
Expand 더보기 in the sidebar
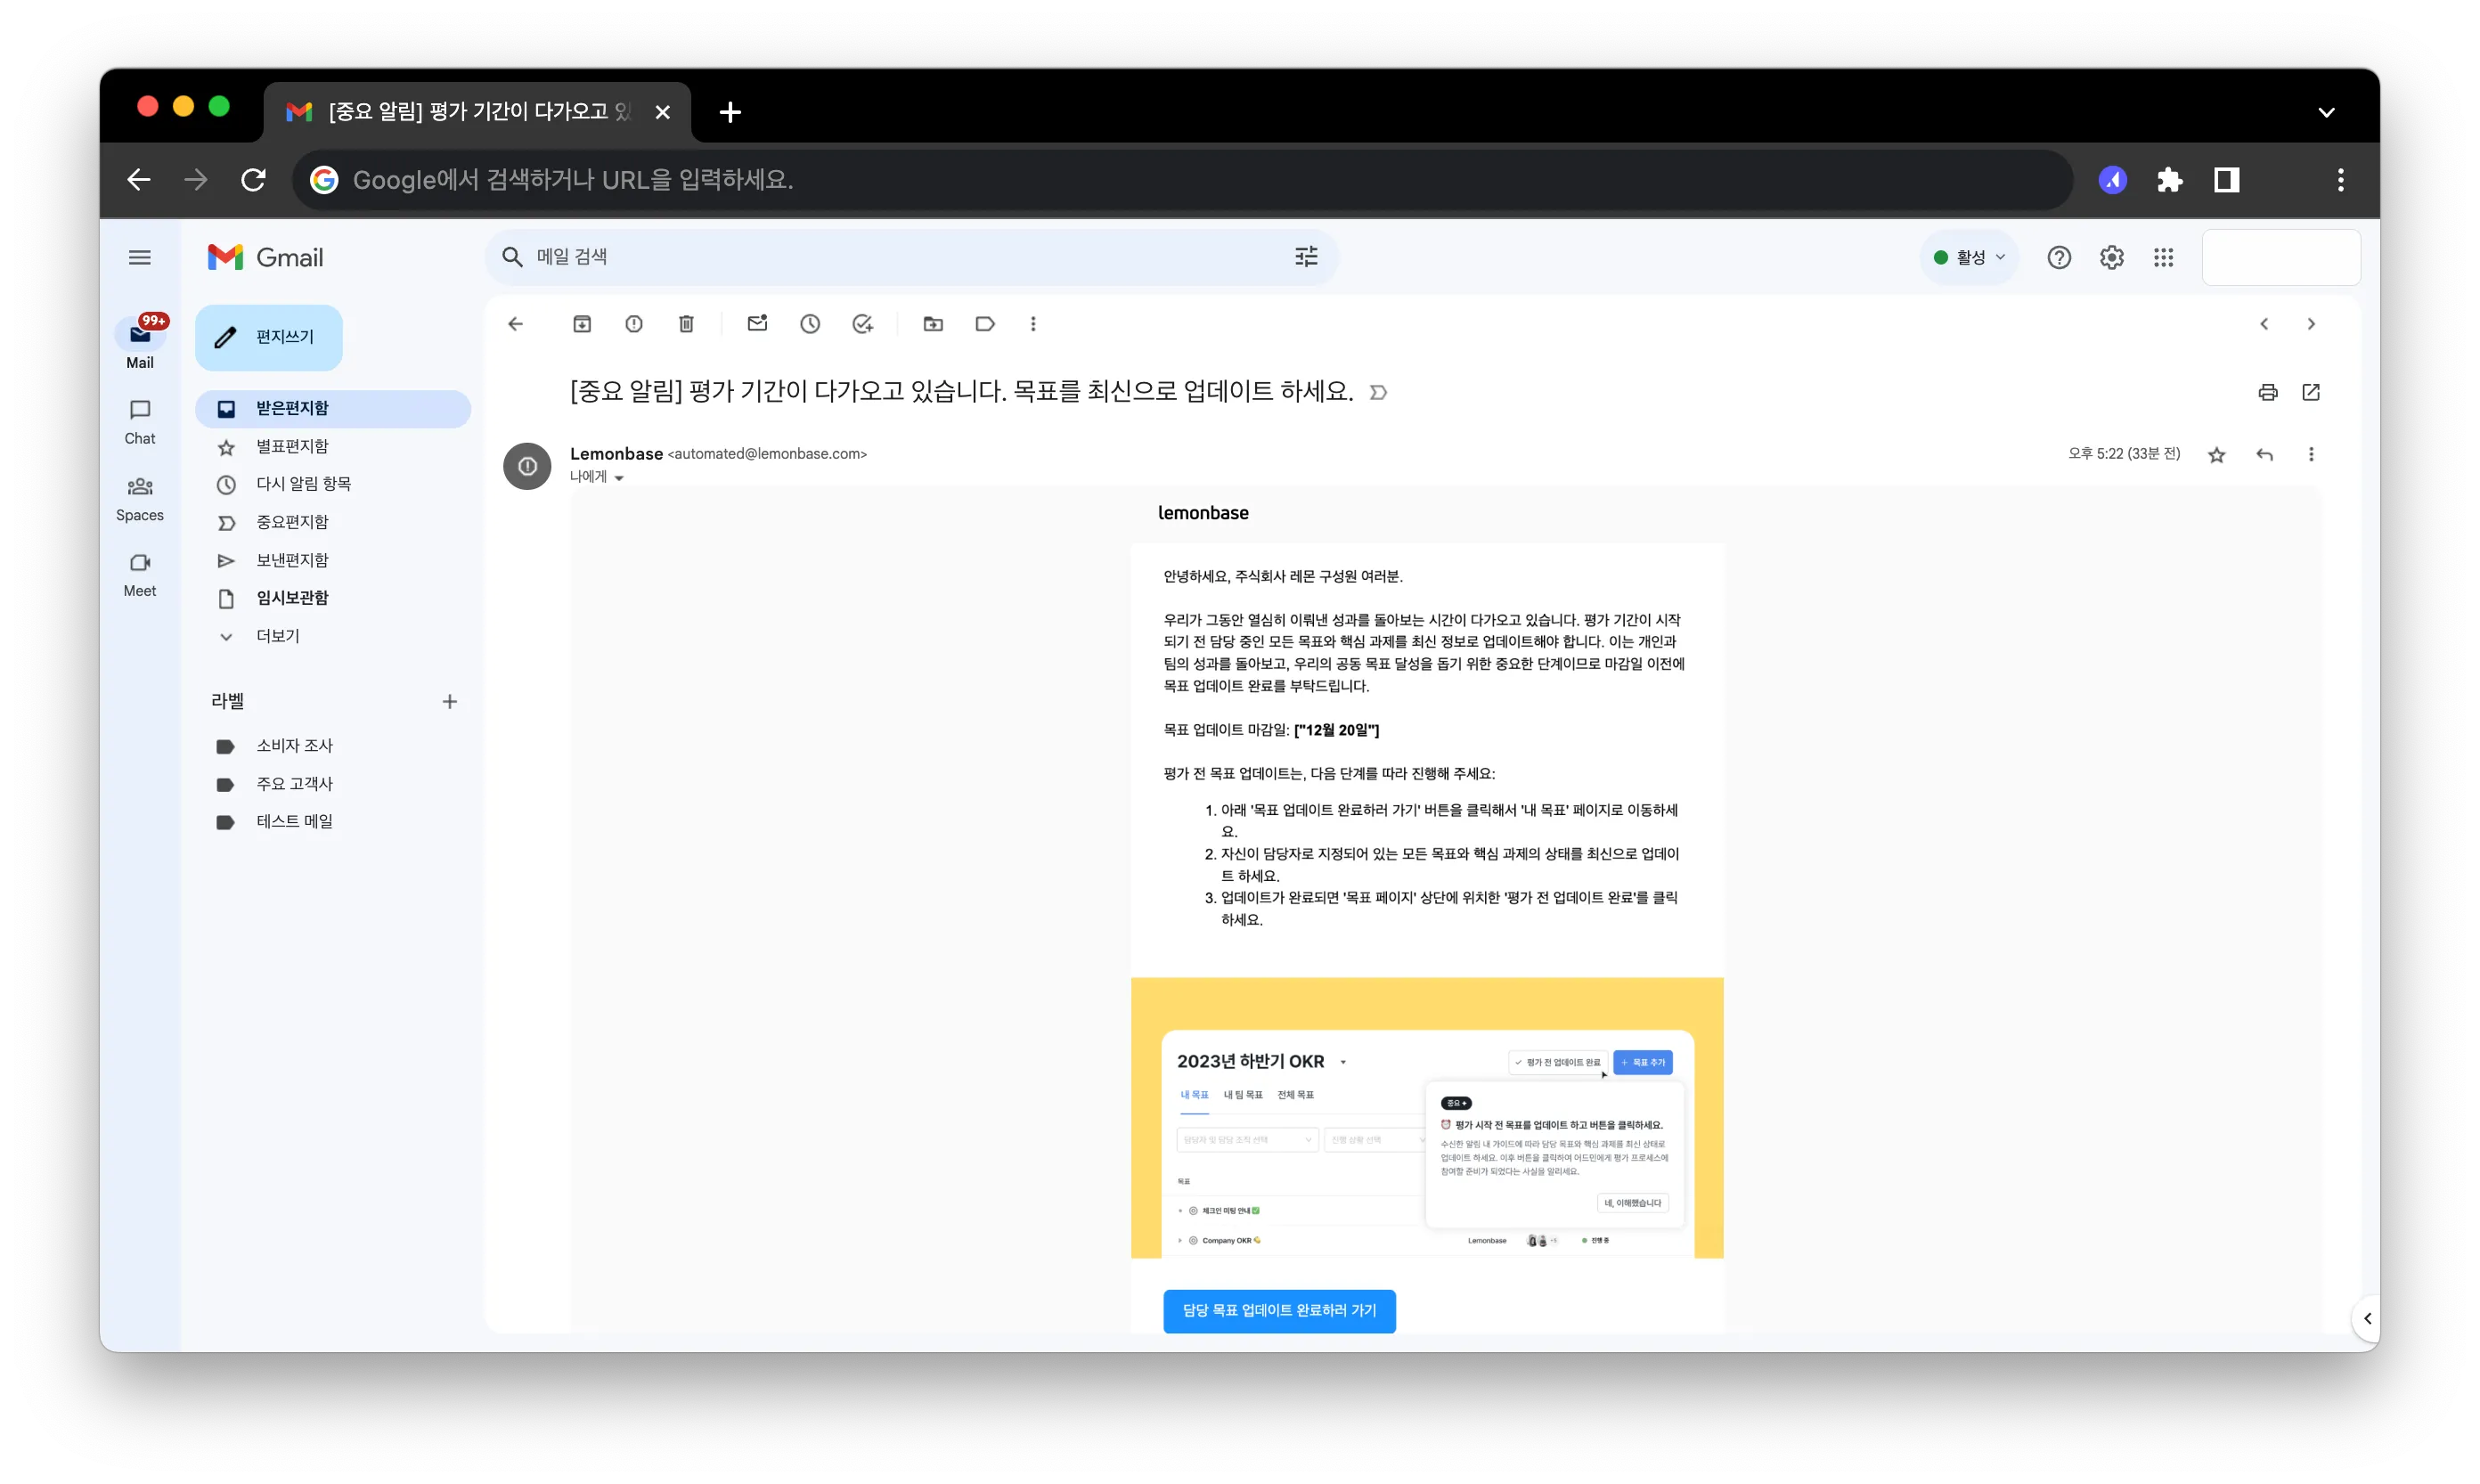pyautogui.click(x=277, y=636)
